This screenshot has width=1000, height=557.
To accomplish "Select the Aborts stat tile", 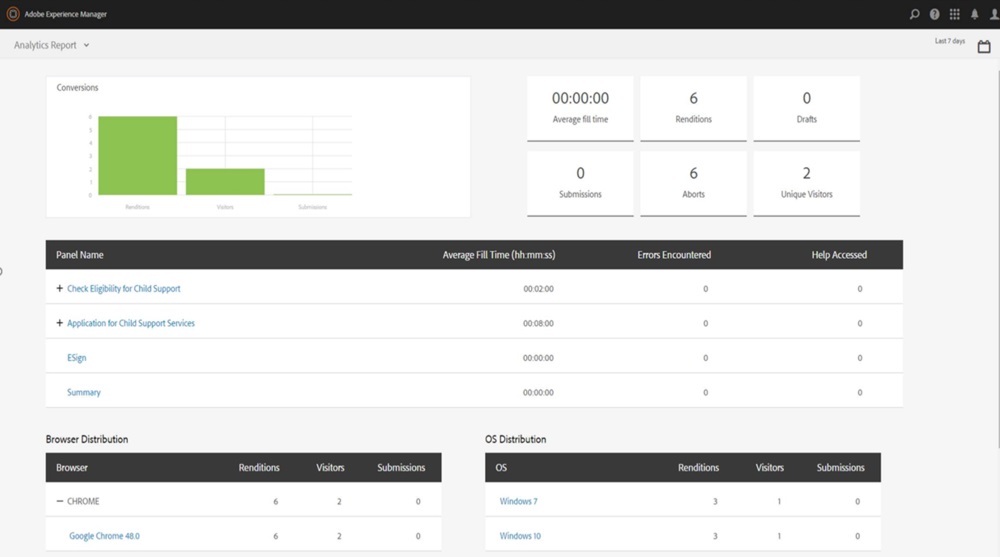I will (693, 183).
